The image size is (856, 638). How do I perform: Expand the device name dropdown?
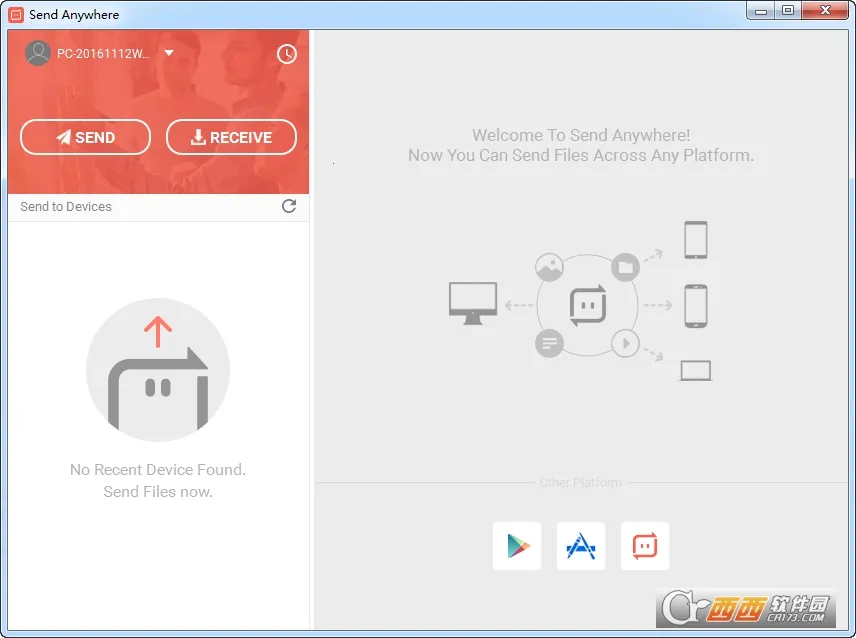pyautogui.click(x=168, y=54)
